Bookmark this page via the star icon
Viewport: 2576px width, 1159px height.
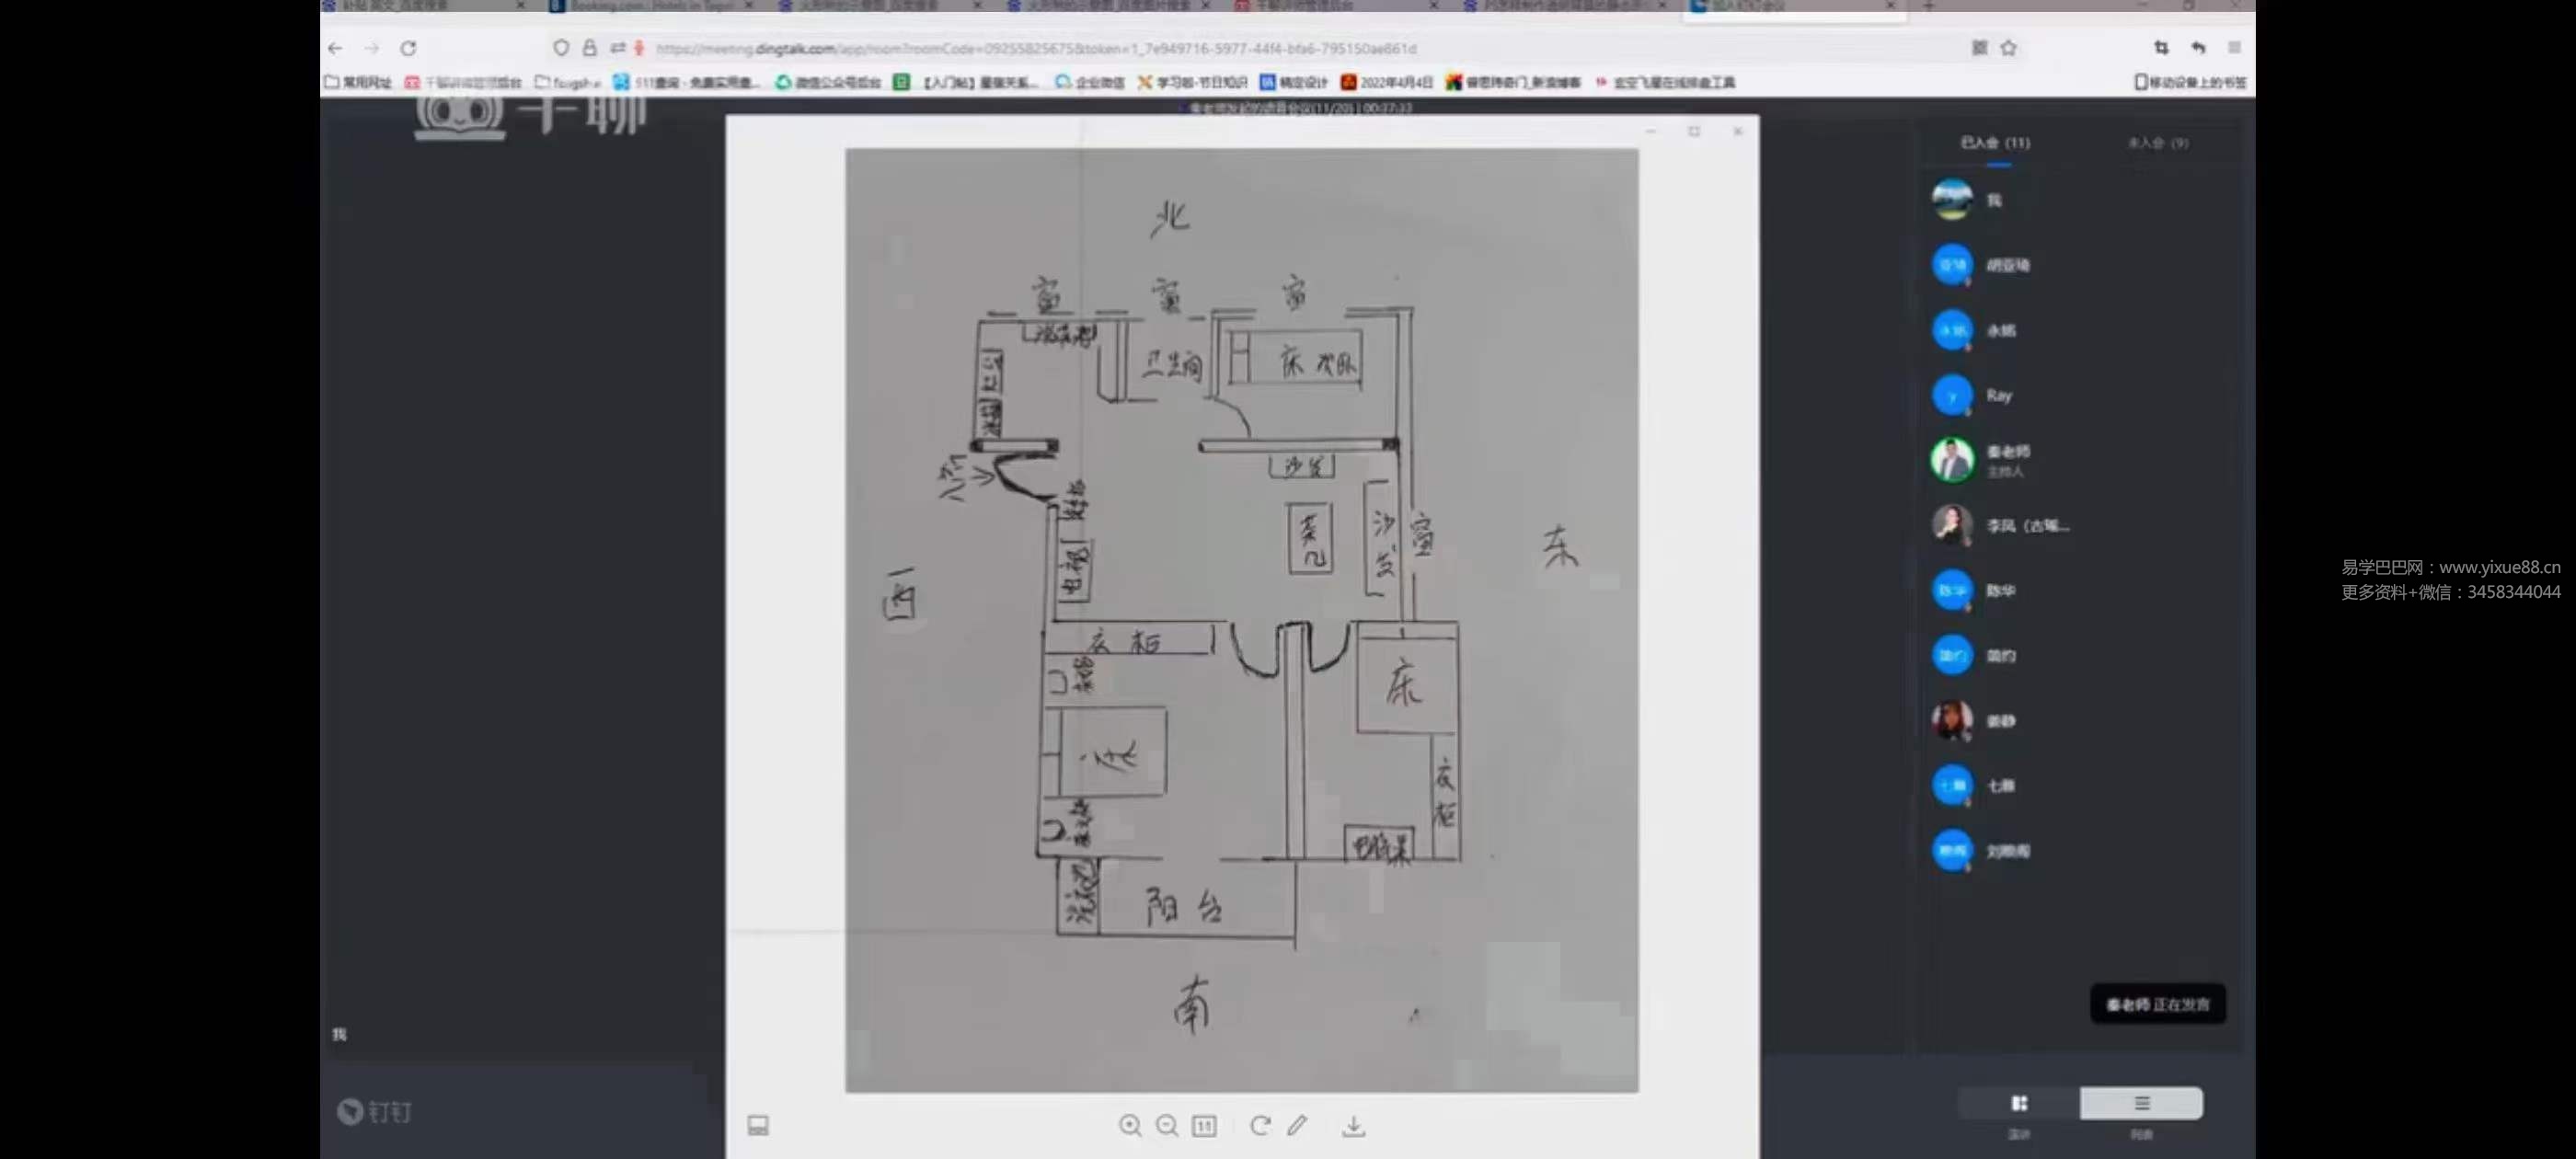pyautogui.click(x=2009, y=47)
